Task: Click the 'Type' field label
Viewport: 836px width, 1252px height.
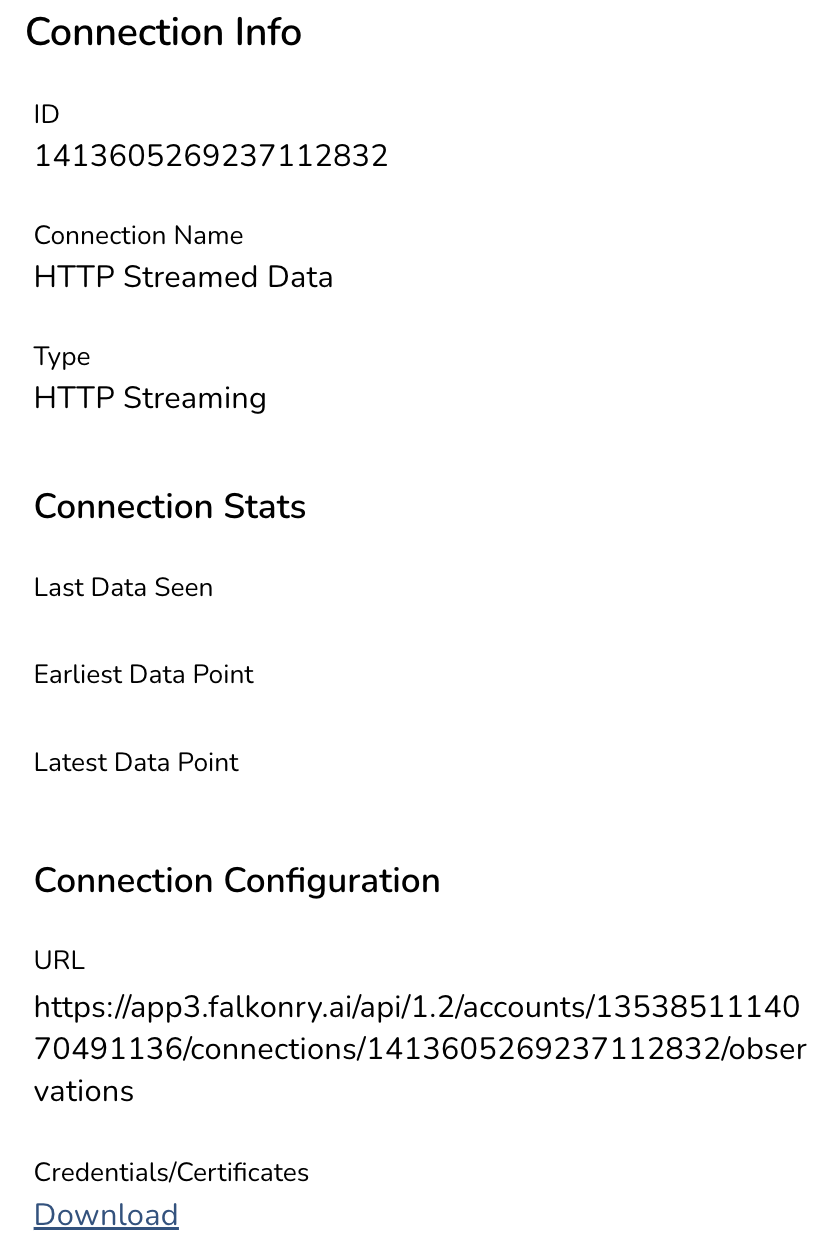Action: click(x=62, y=356)
